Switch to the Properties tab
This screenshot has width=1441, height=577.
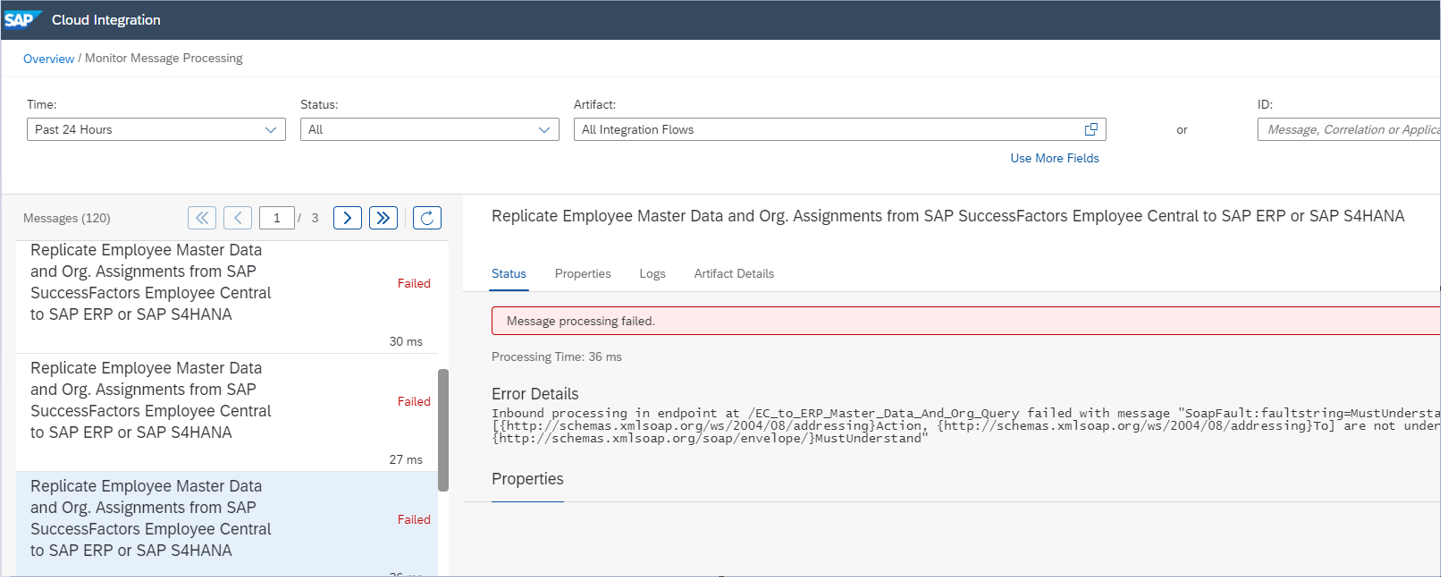click(583, 274)
